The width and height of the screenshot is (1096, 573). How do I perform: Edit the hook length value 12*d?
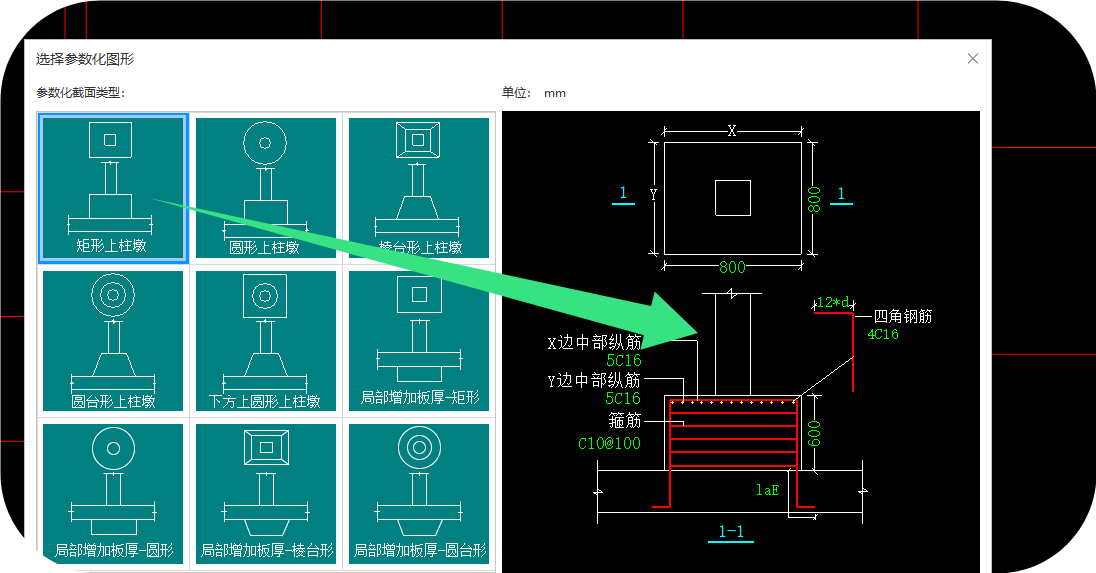[x=833, y=303]
